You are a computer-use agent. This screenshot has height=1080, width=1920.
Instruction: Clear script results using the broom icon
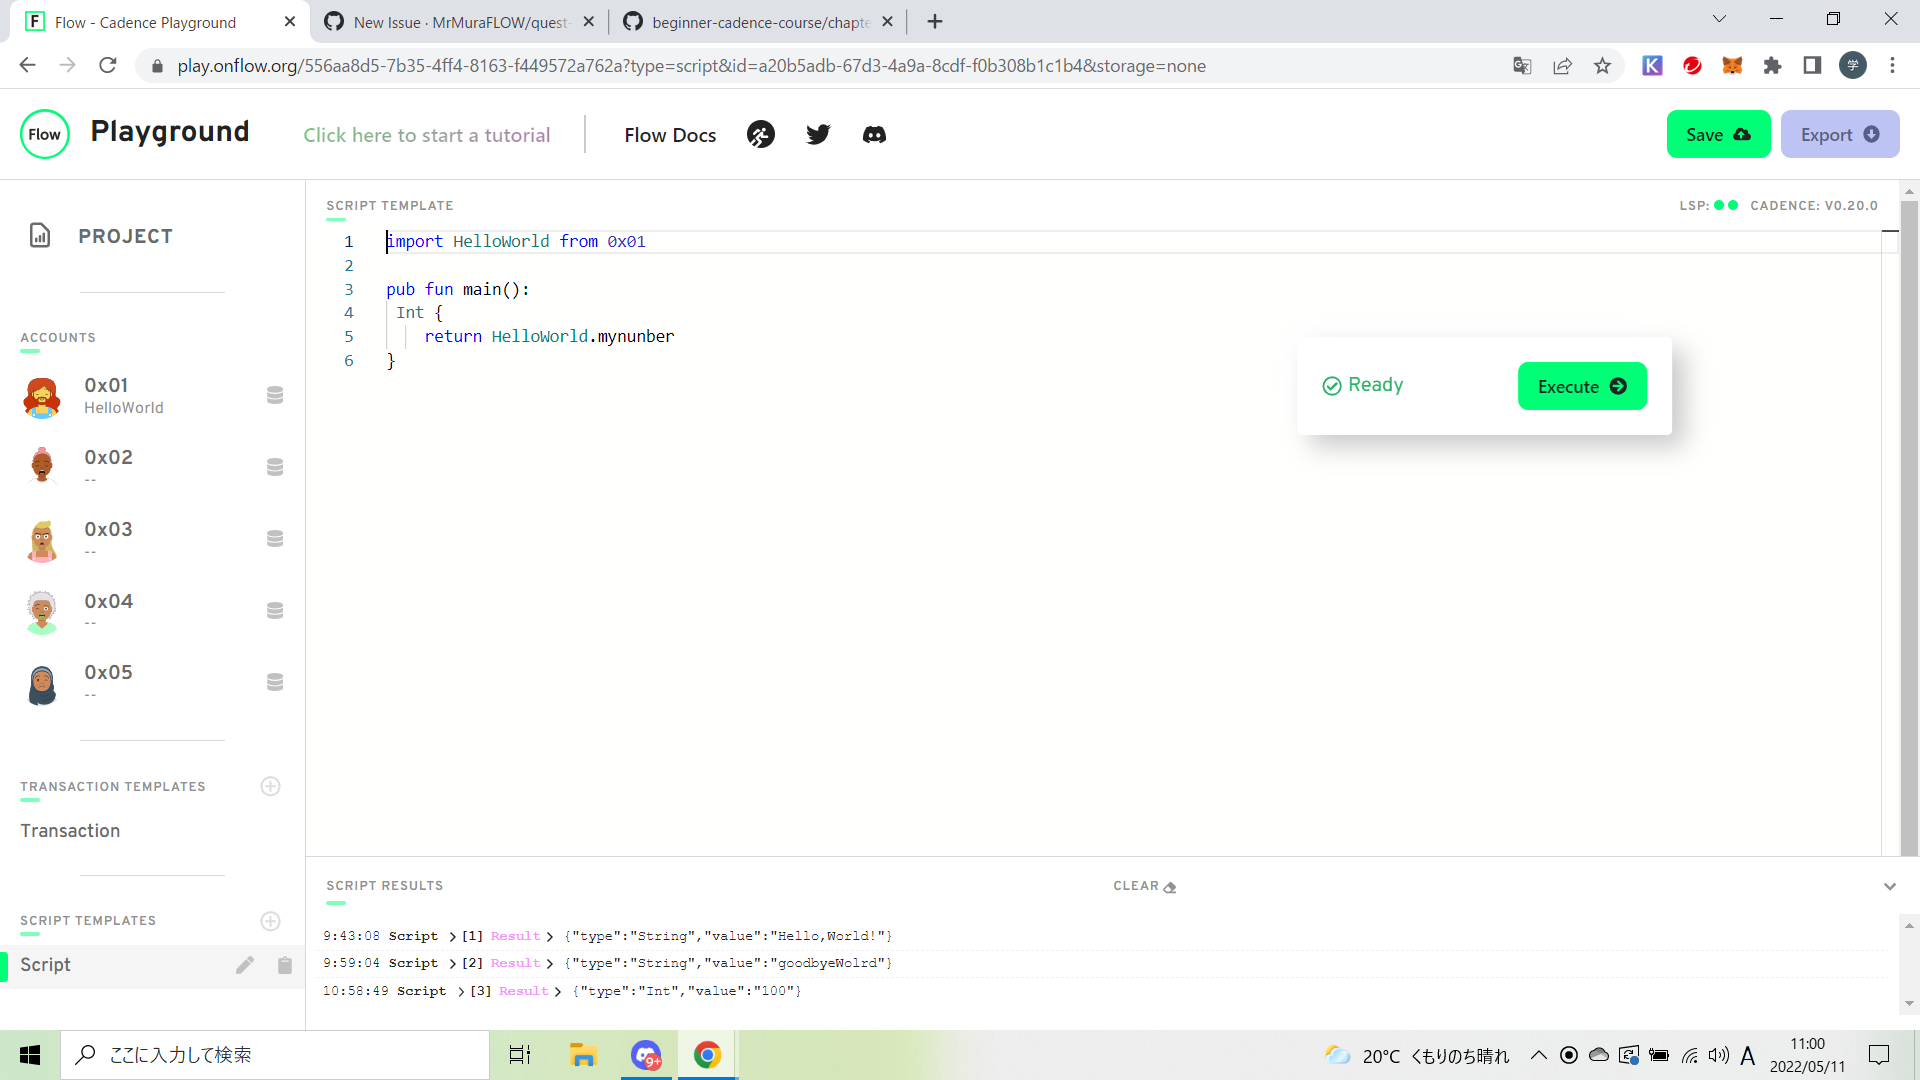tap(1168, 886)
